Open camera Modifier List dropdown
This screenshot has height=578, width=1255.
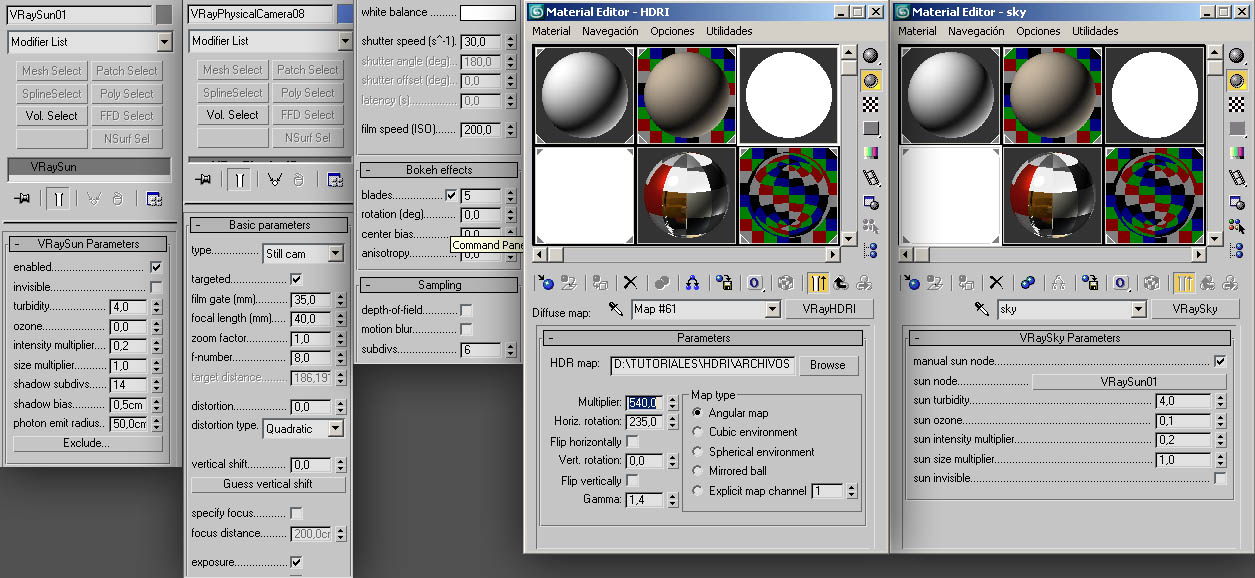tap(345, 41)
